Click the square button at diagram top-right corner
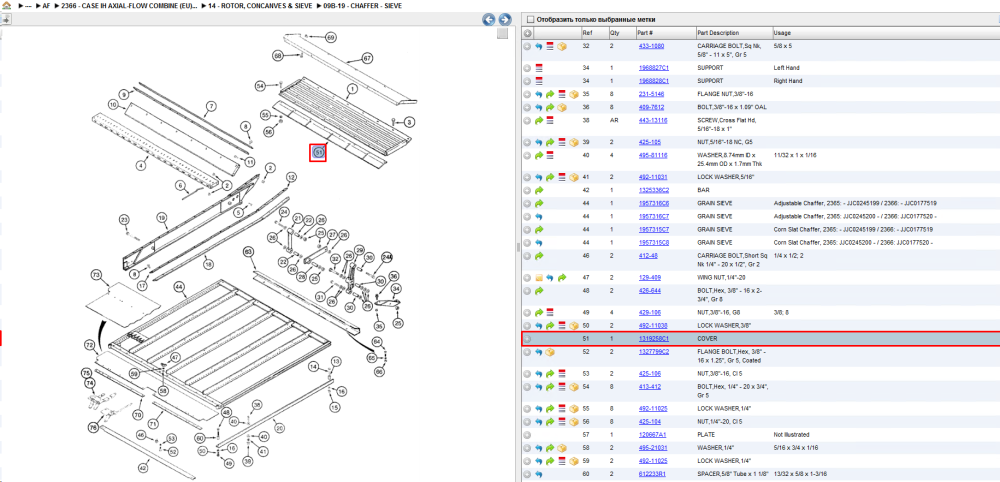Viewport: 1000px width, 482px height. tap(503, 33)
